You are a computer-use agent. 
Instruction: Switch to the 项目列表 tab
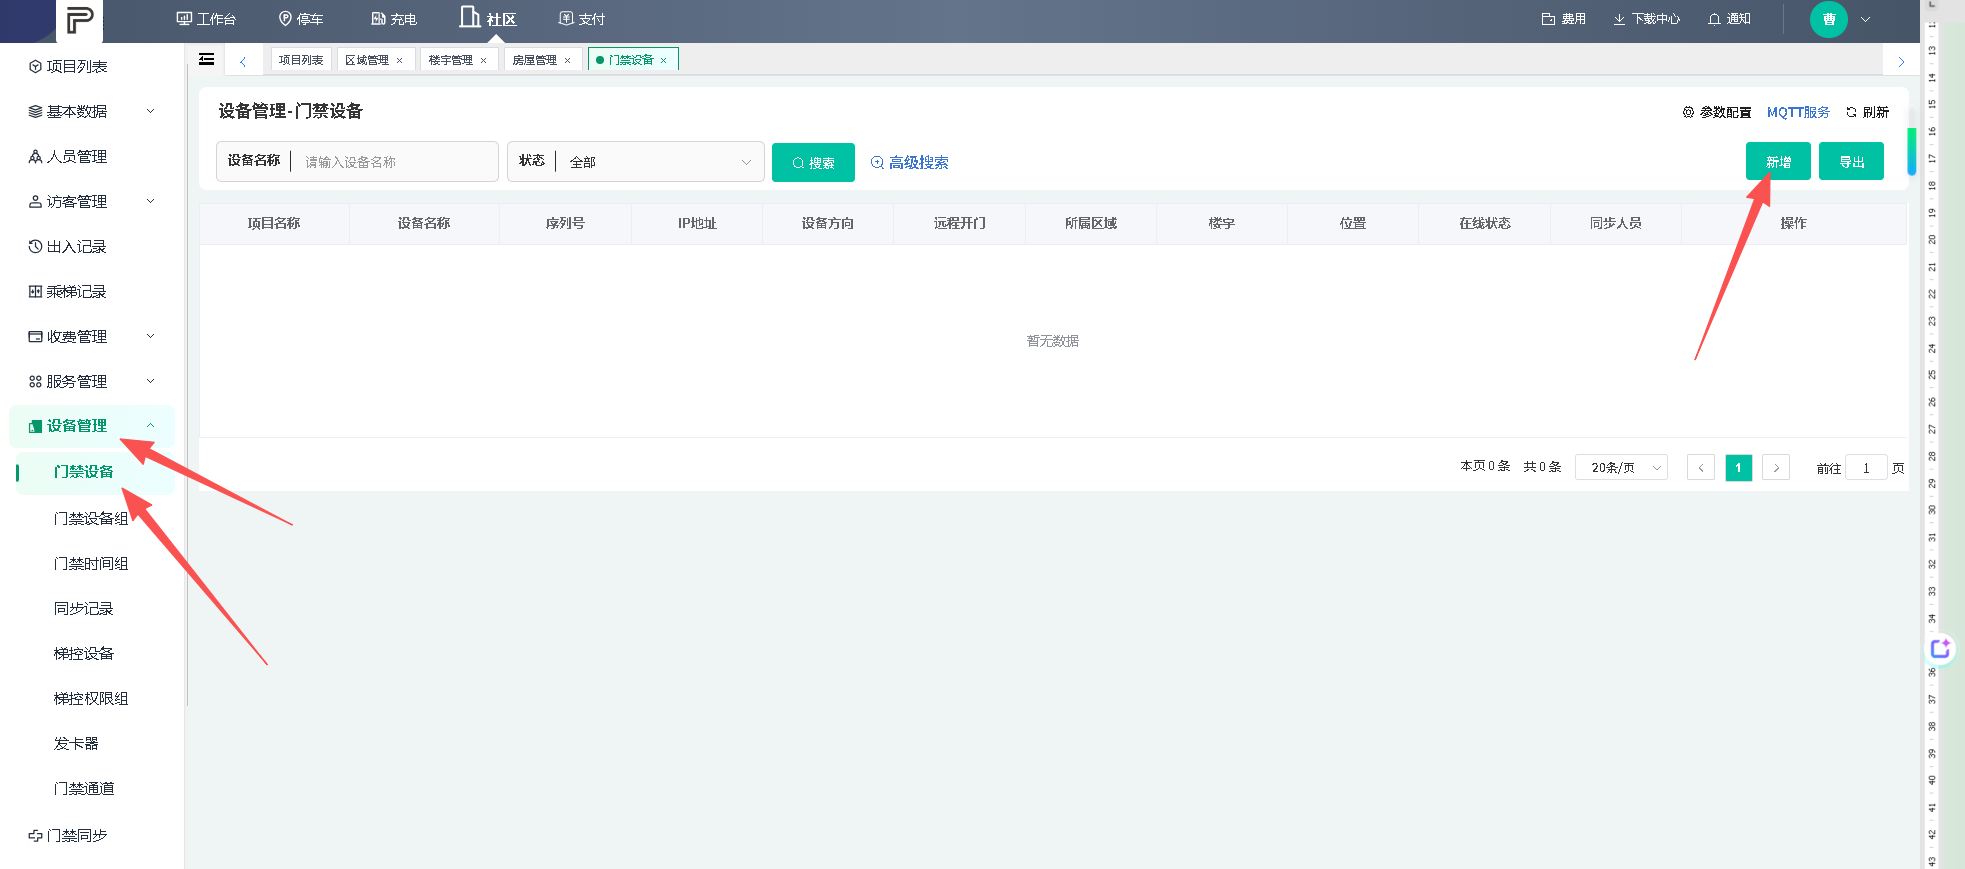point(301,60)
